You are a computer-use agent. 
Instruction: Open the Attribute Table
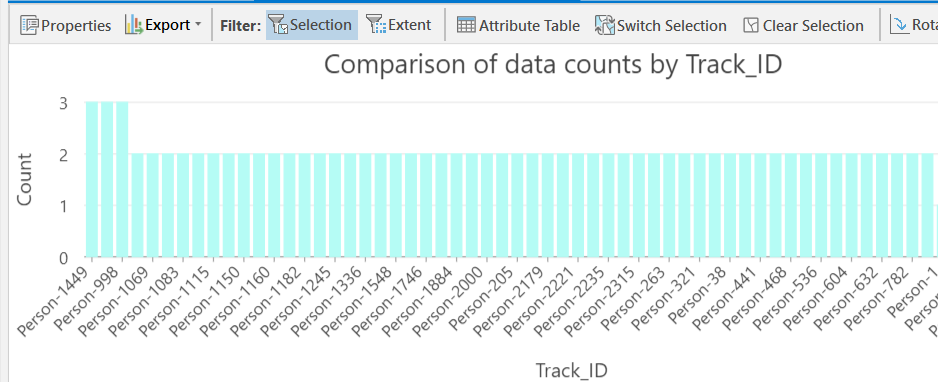pyautogui.click(x=519, y=25)
